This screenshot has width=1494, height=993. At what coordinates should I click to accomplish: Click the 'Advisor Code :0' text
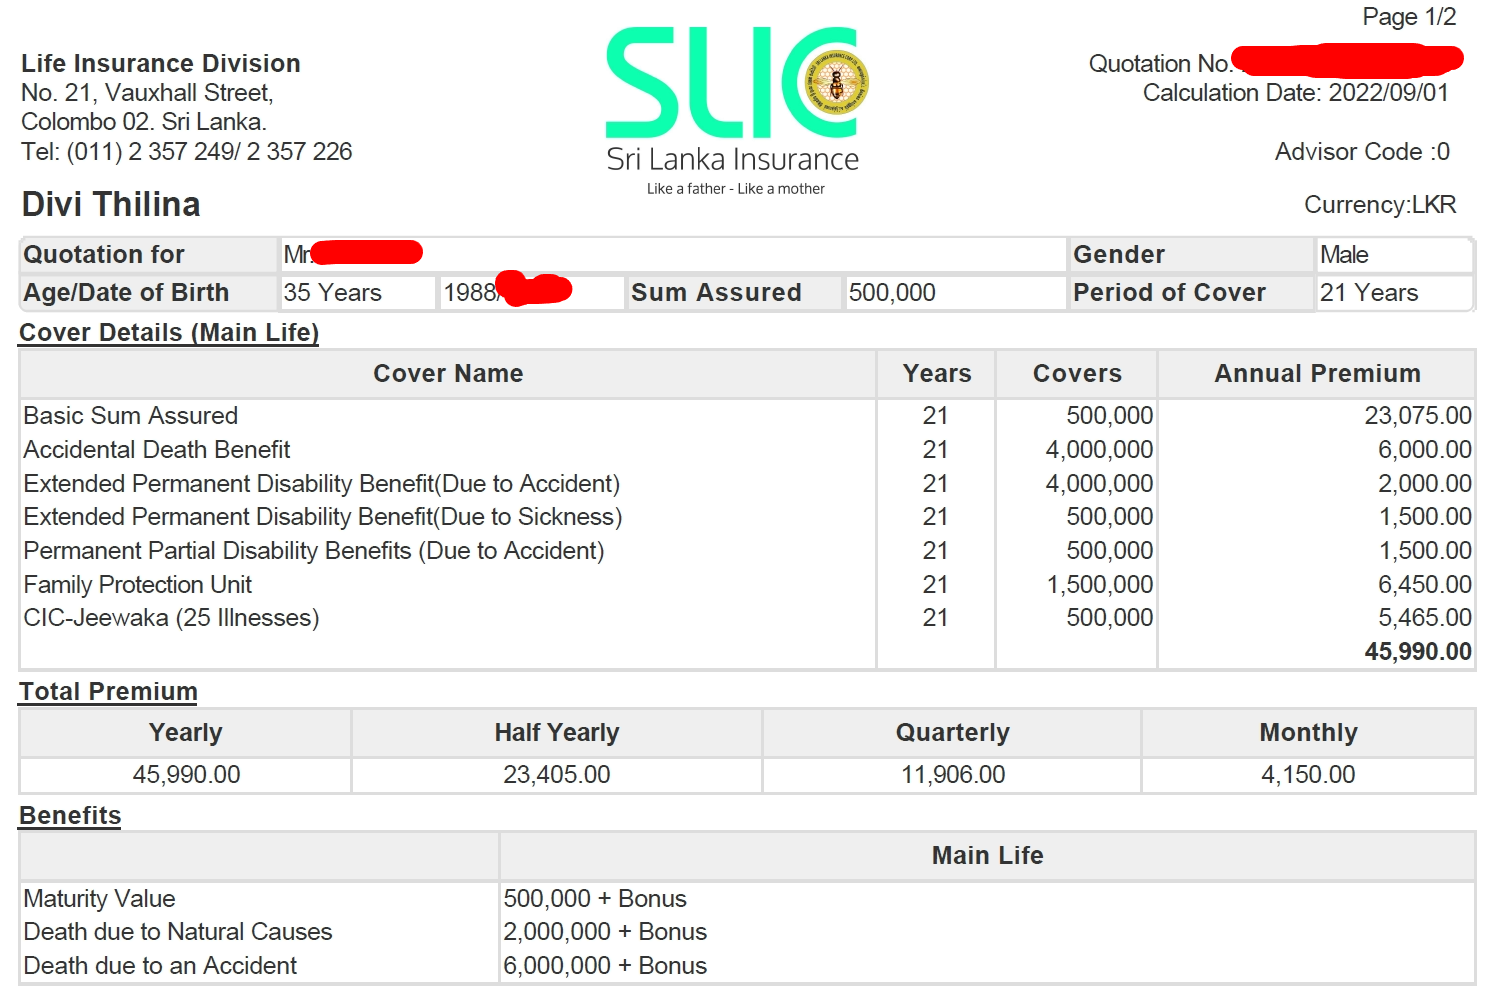(x=1362, y=152)
